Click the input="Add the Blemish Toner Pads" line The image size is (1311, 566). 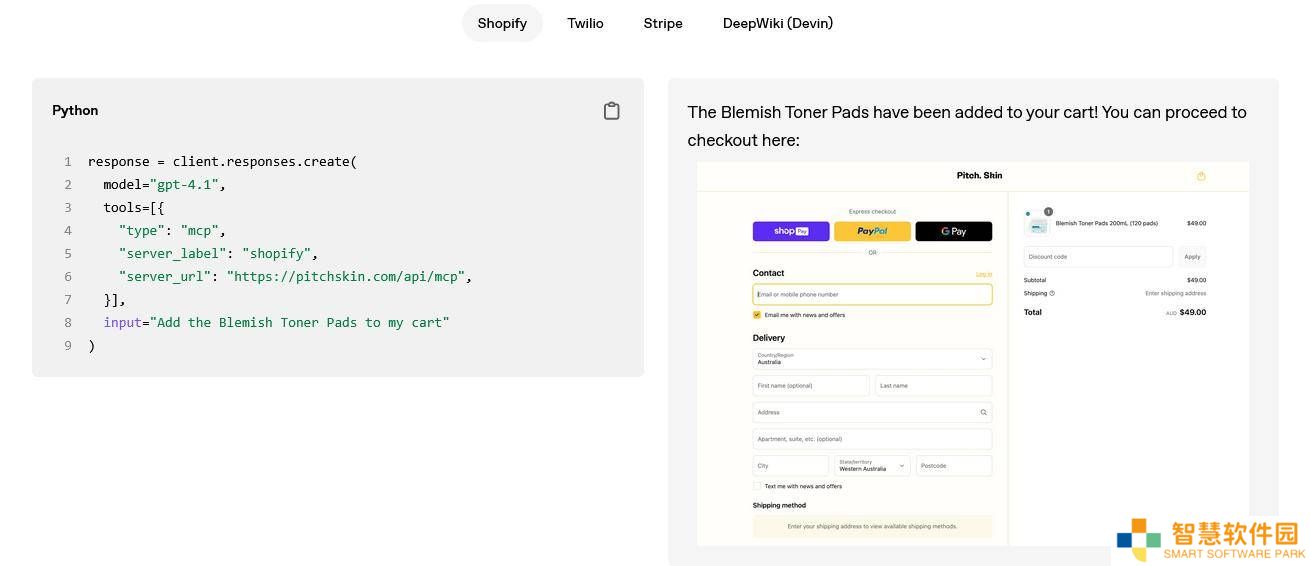(x=277, y=322)
